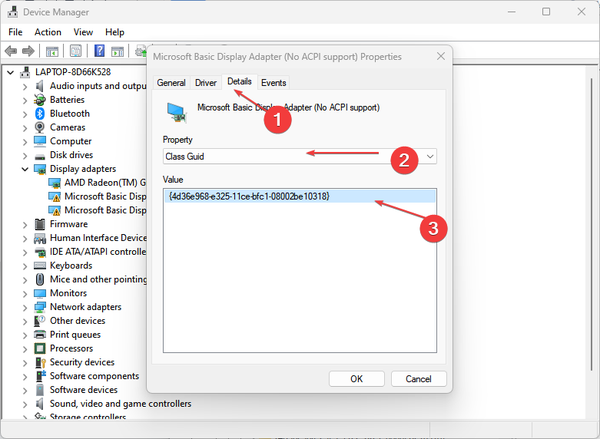Click the Network adapters category icon
This screenshot has width=600, height=439.
click(40, 307)
